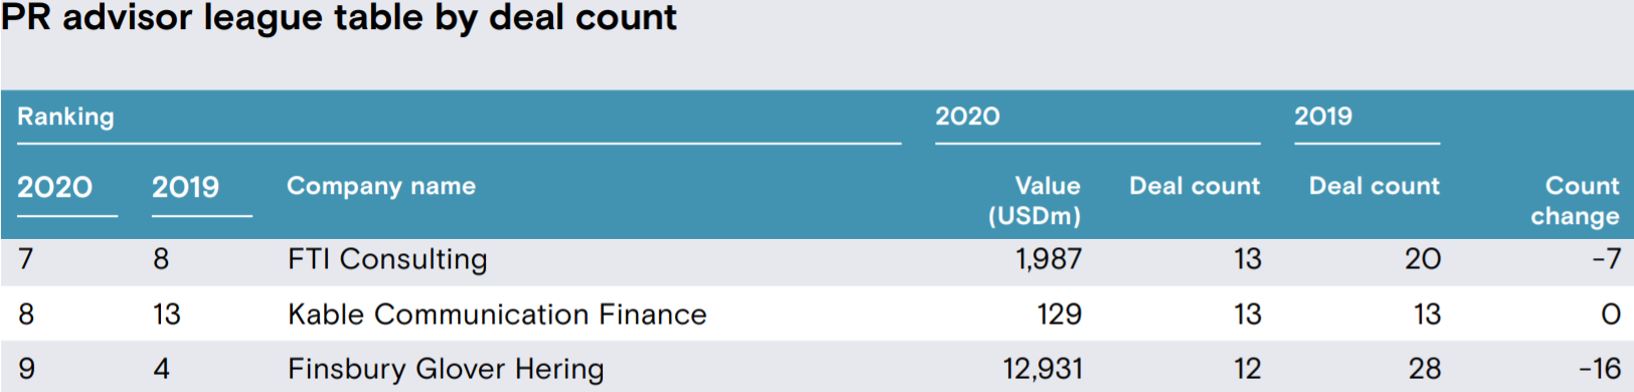Click the 2019 ranking column header

coord(185,187)
